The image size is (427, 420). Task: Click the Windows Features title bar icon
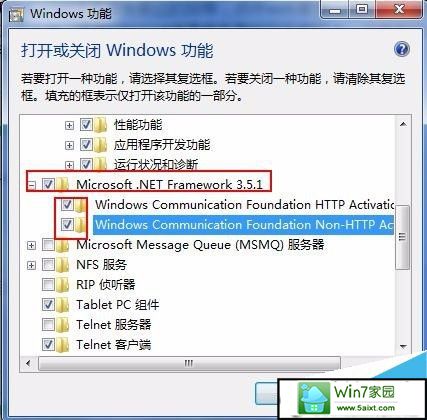coord(16,15)
